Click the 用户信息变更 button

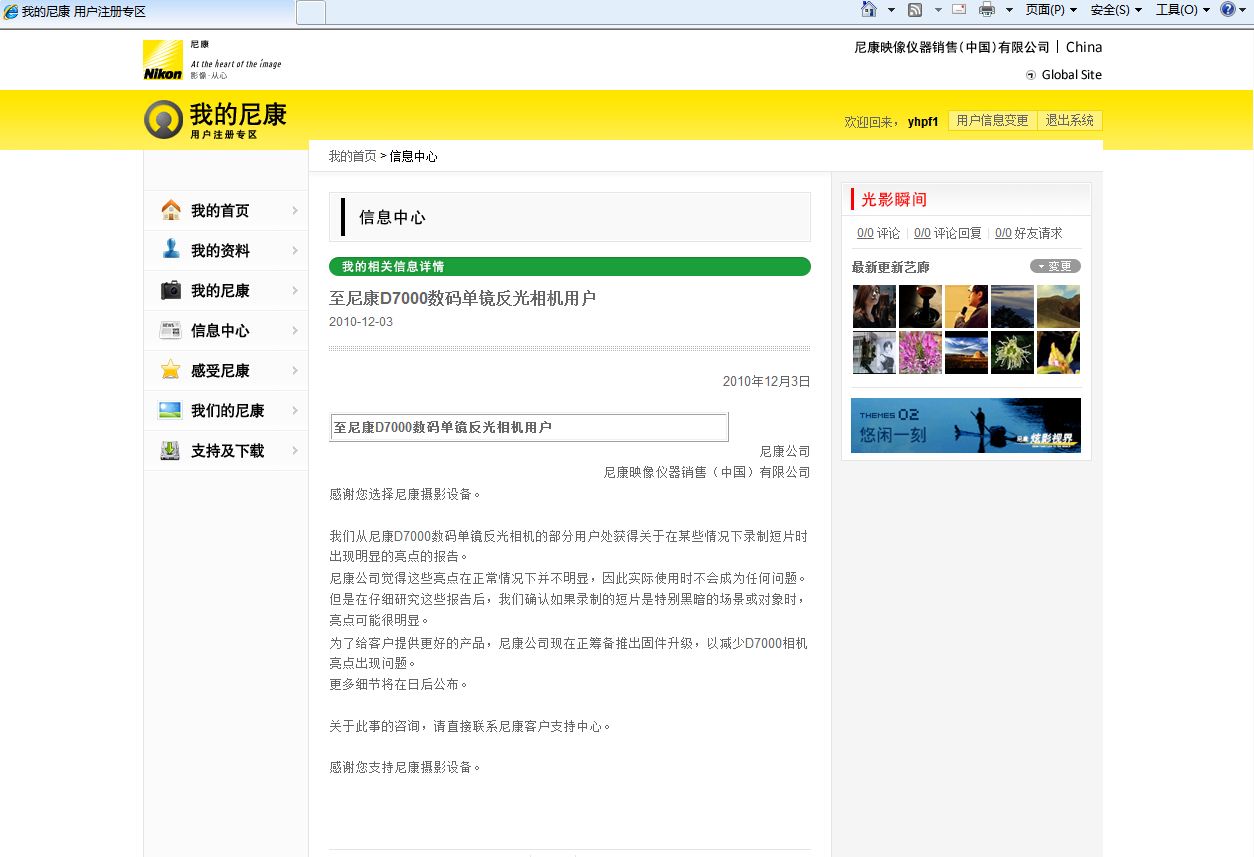coord(992,121)
